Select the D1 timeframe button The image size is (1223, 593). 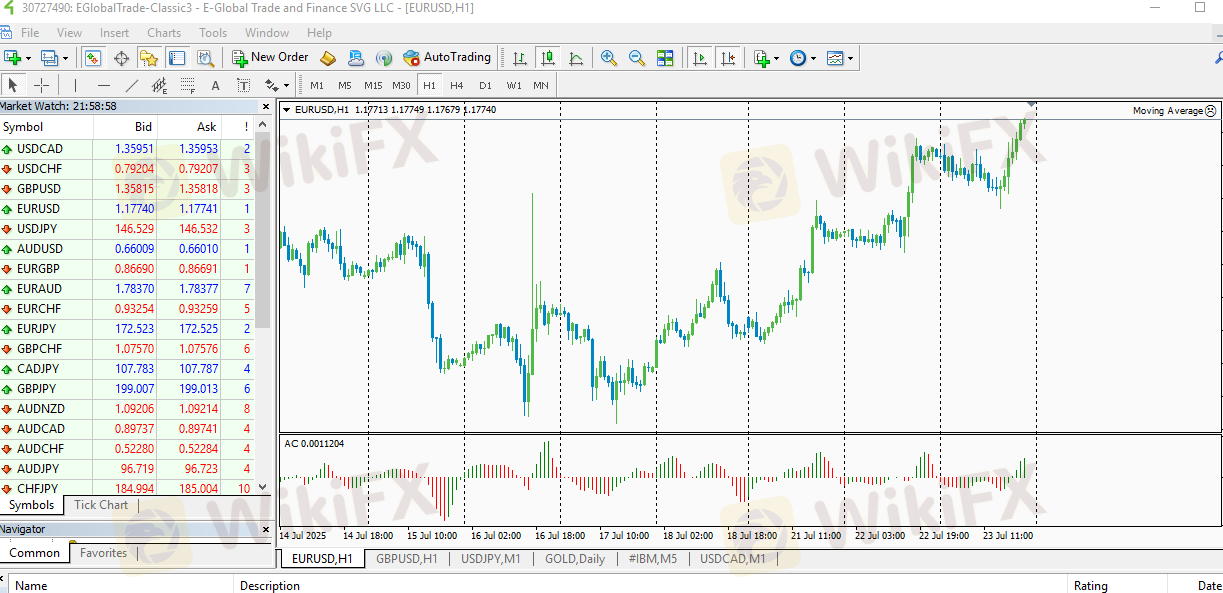click(x=485, y=85)
